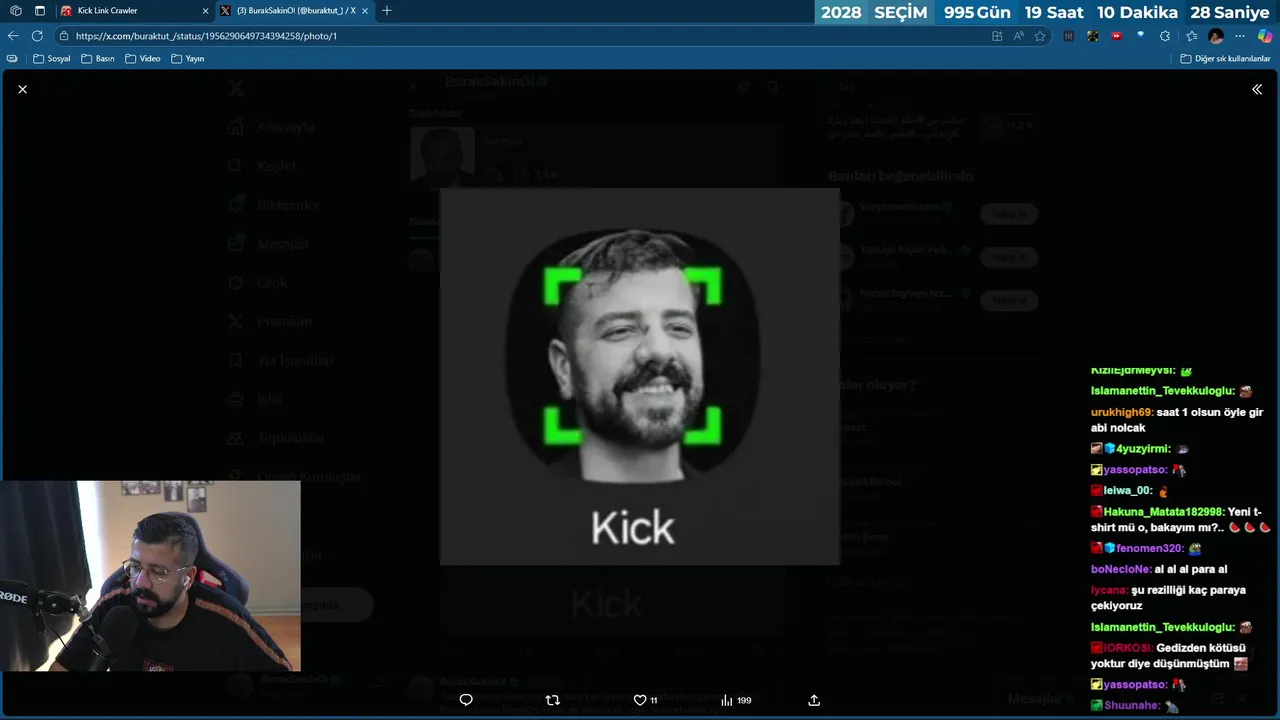Open a new browser tab
The height and width of the screenshot is (720, 1280).
tap(387, 10)
